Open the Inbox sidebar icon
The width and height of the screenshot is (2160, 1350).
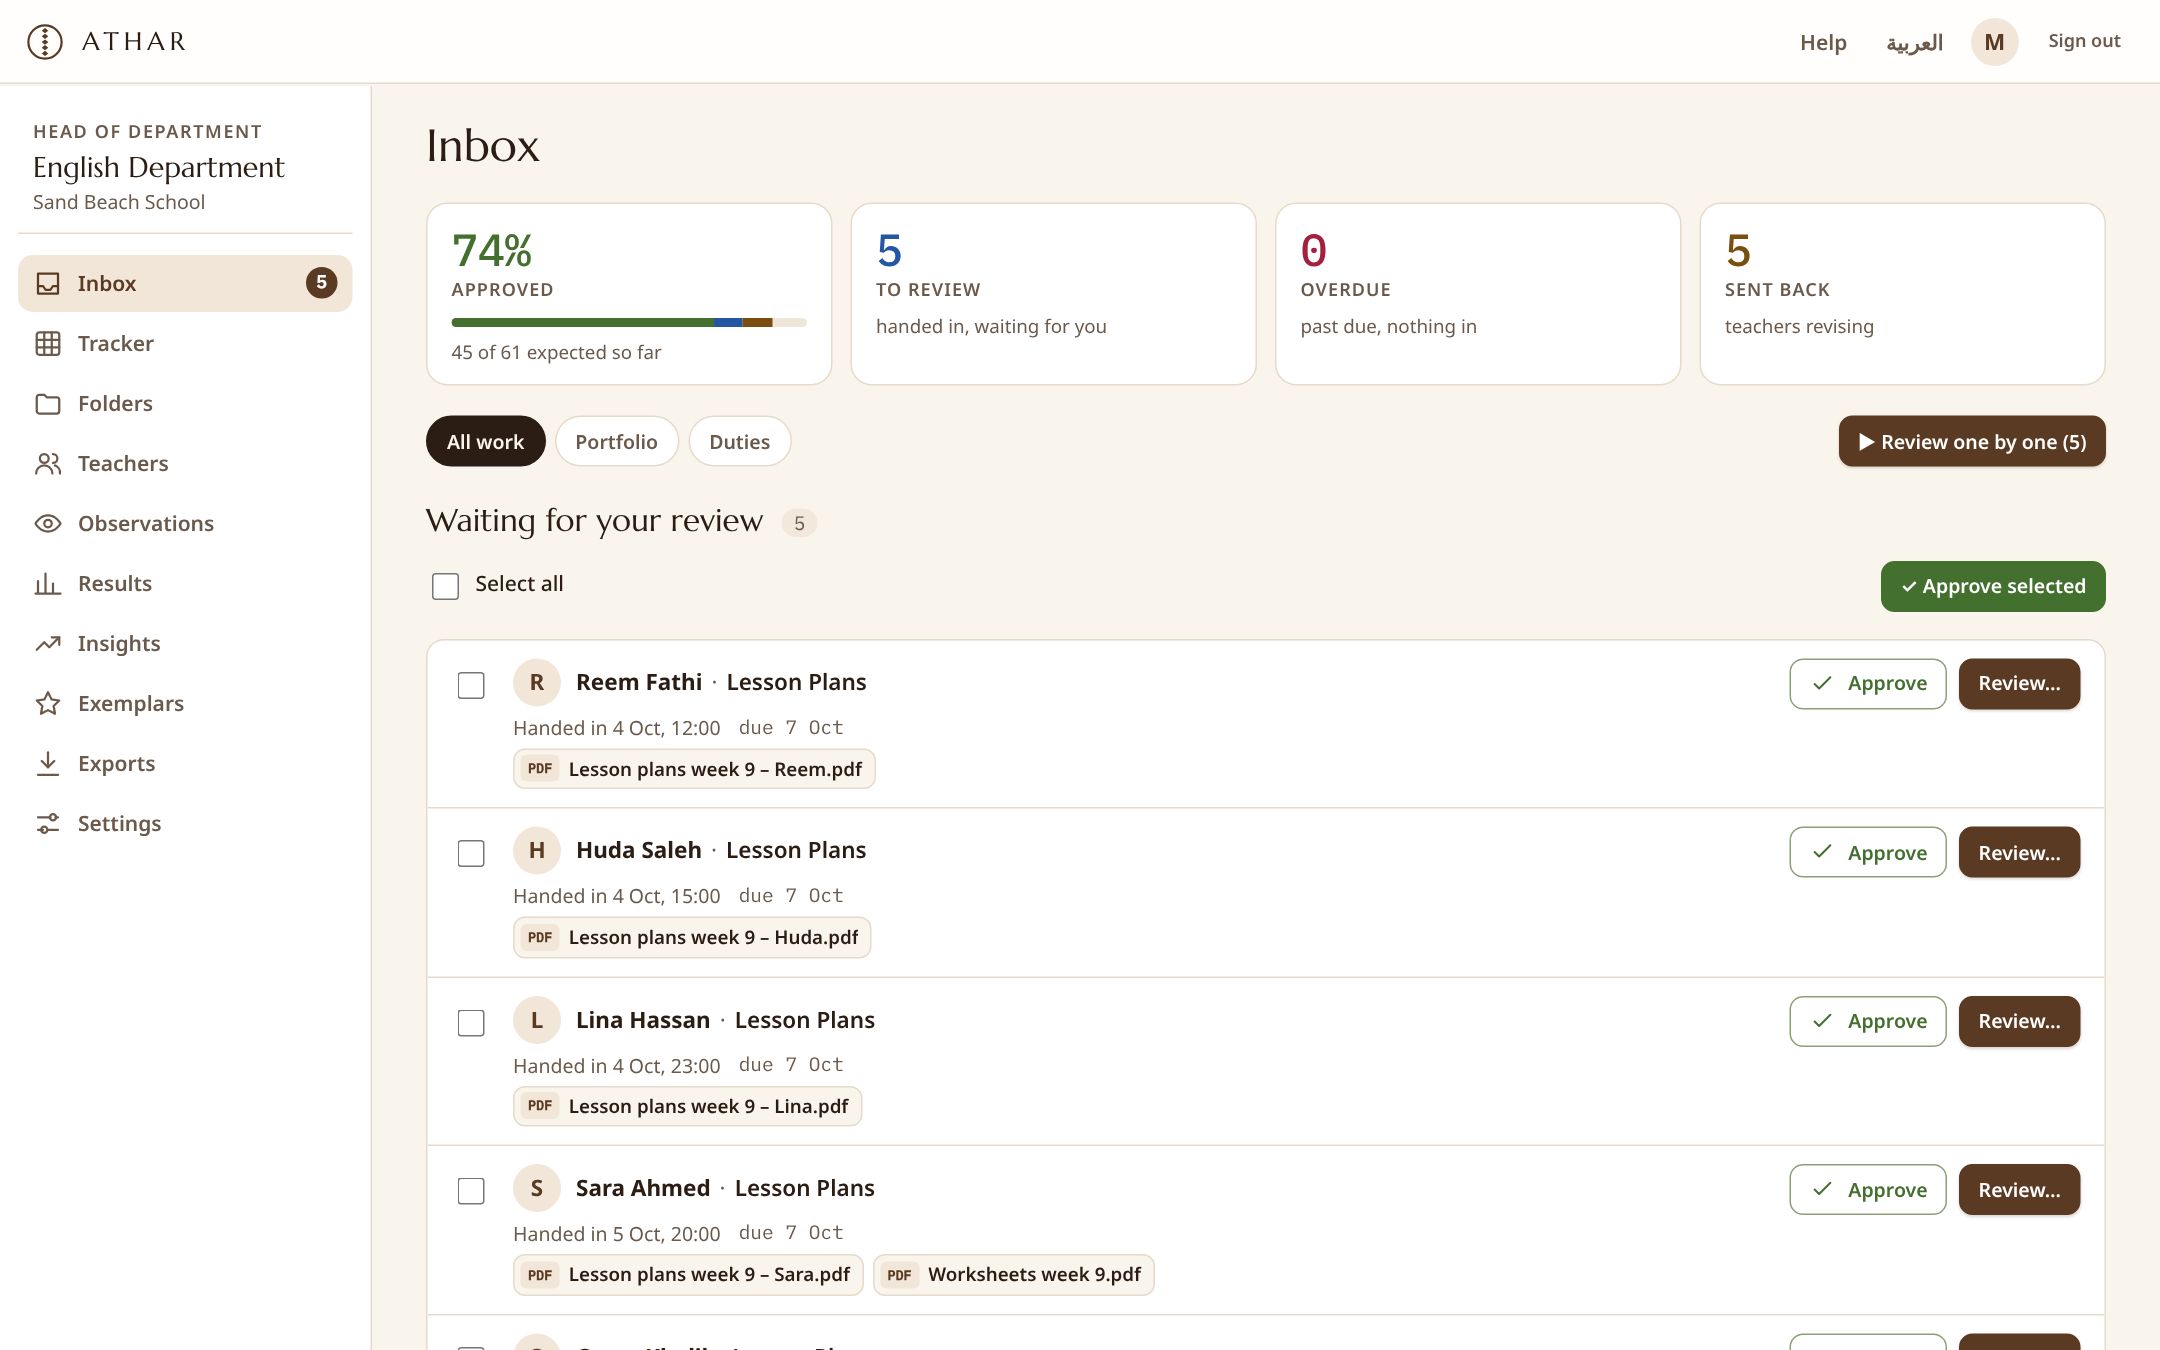point(48,283)
